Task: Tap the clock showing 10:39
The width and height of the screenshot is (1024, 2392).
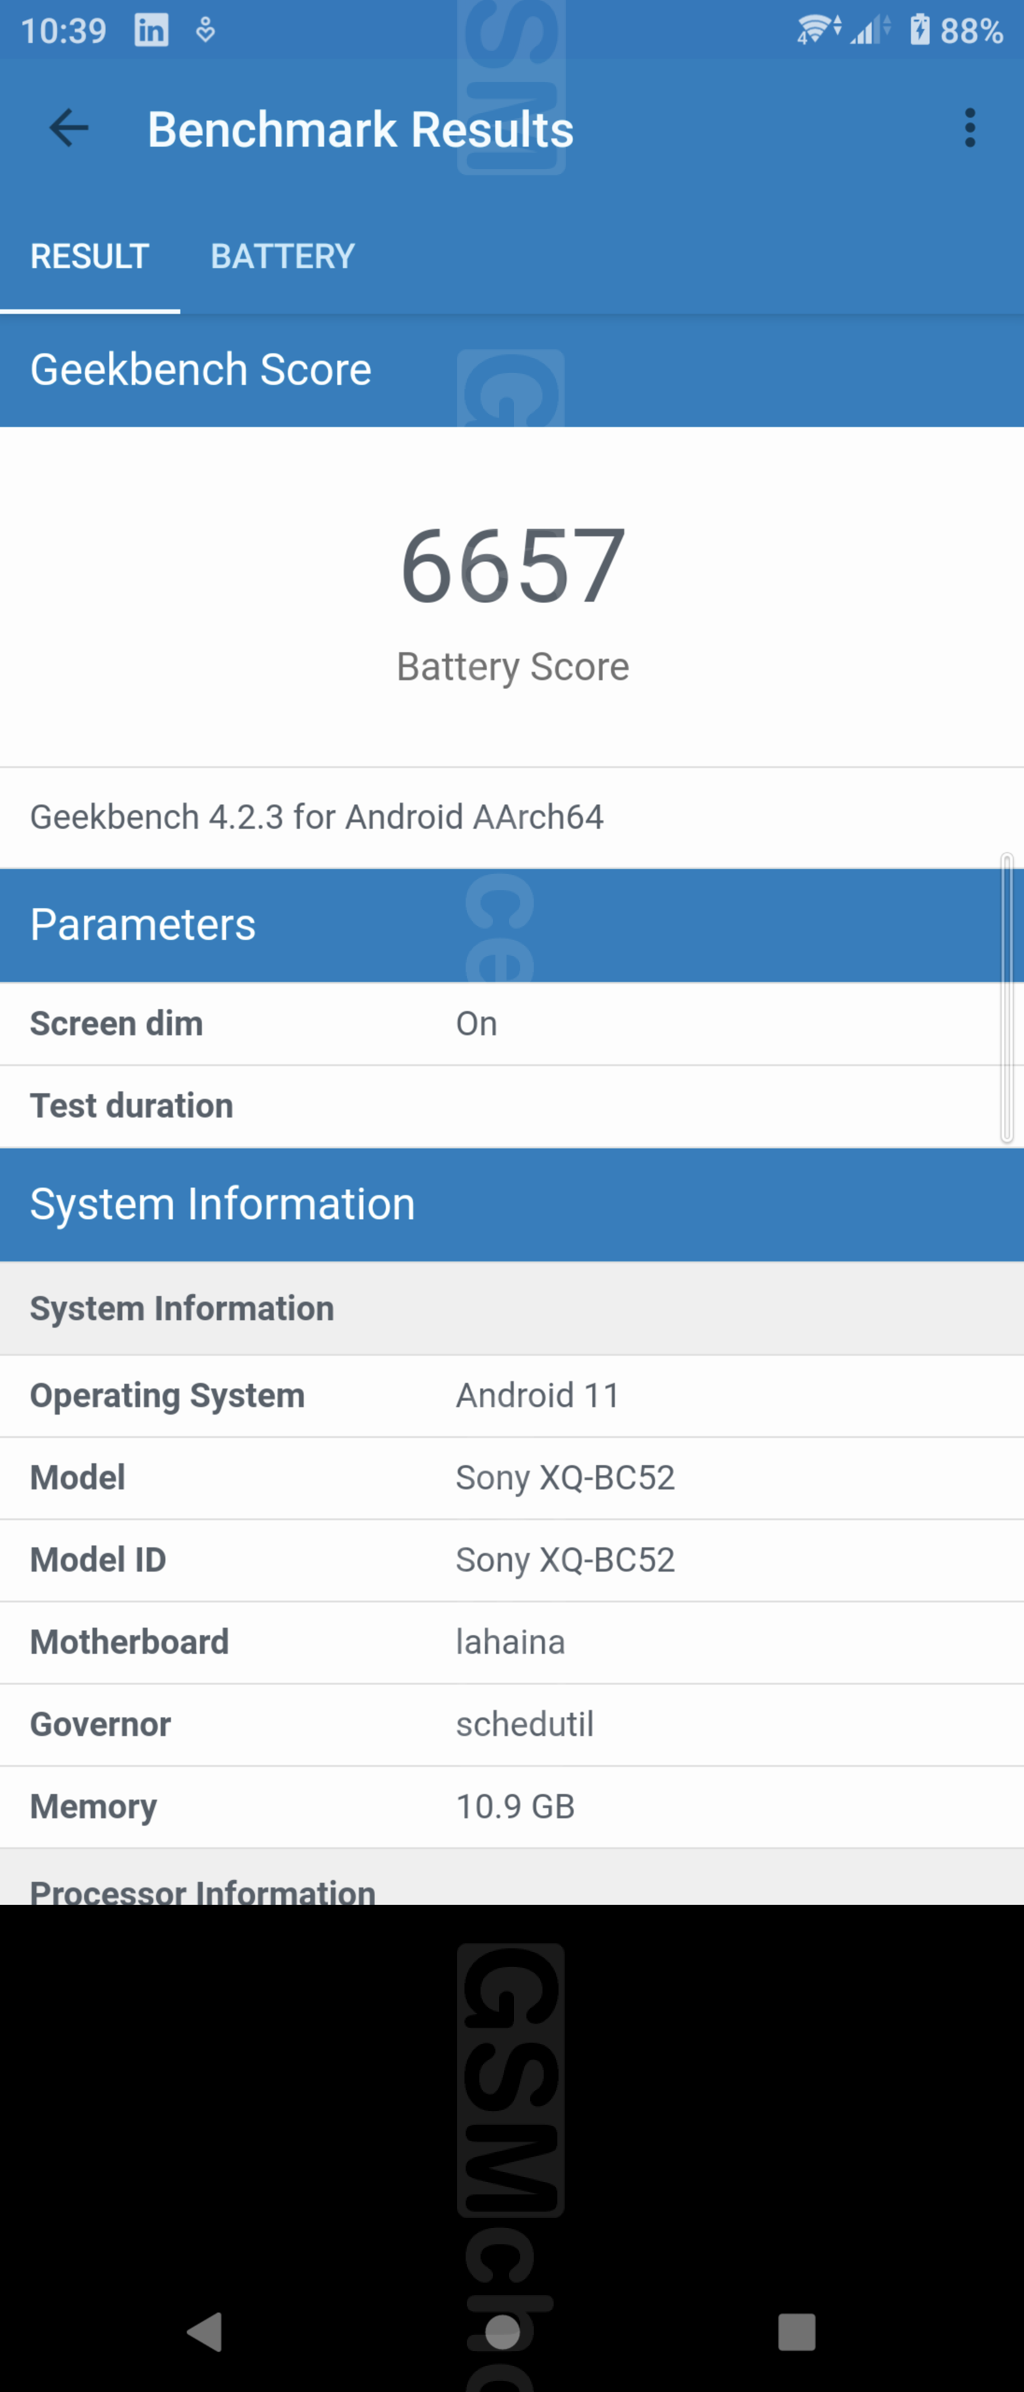Action: 63,31
